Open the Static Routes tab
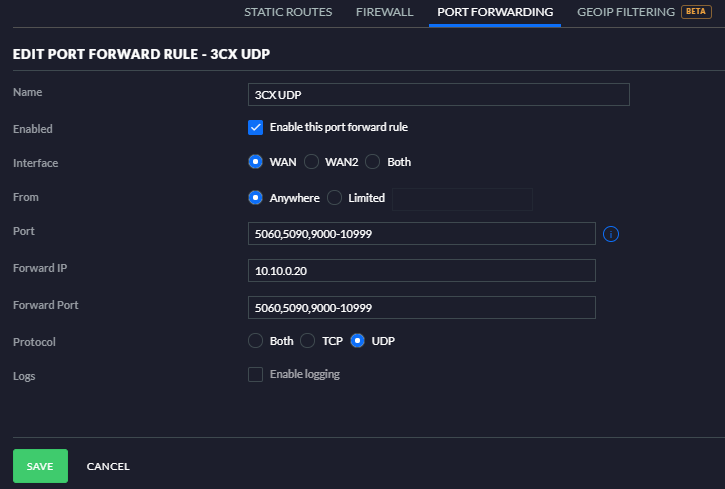The image size is (725, 489). coord(288,12)
